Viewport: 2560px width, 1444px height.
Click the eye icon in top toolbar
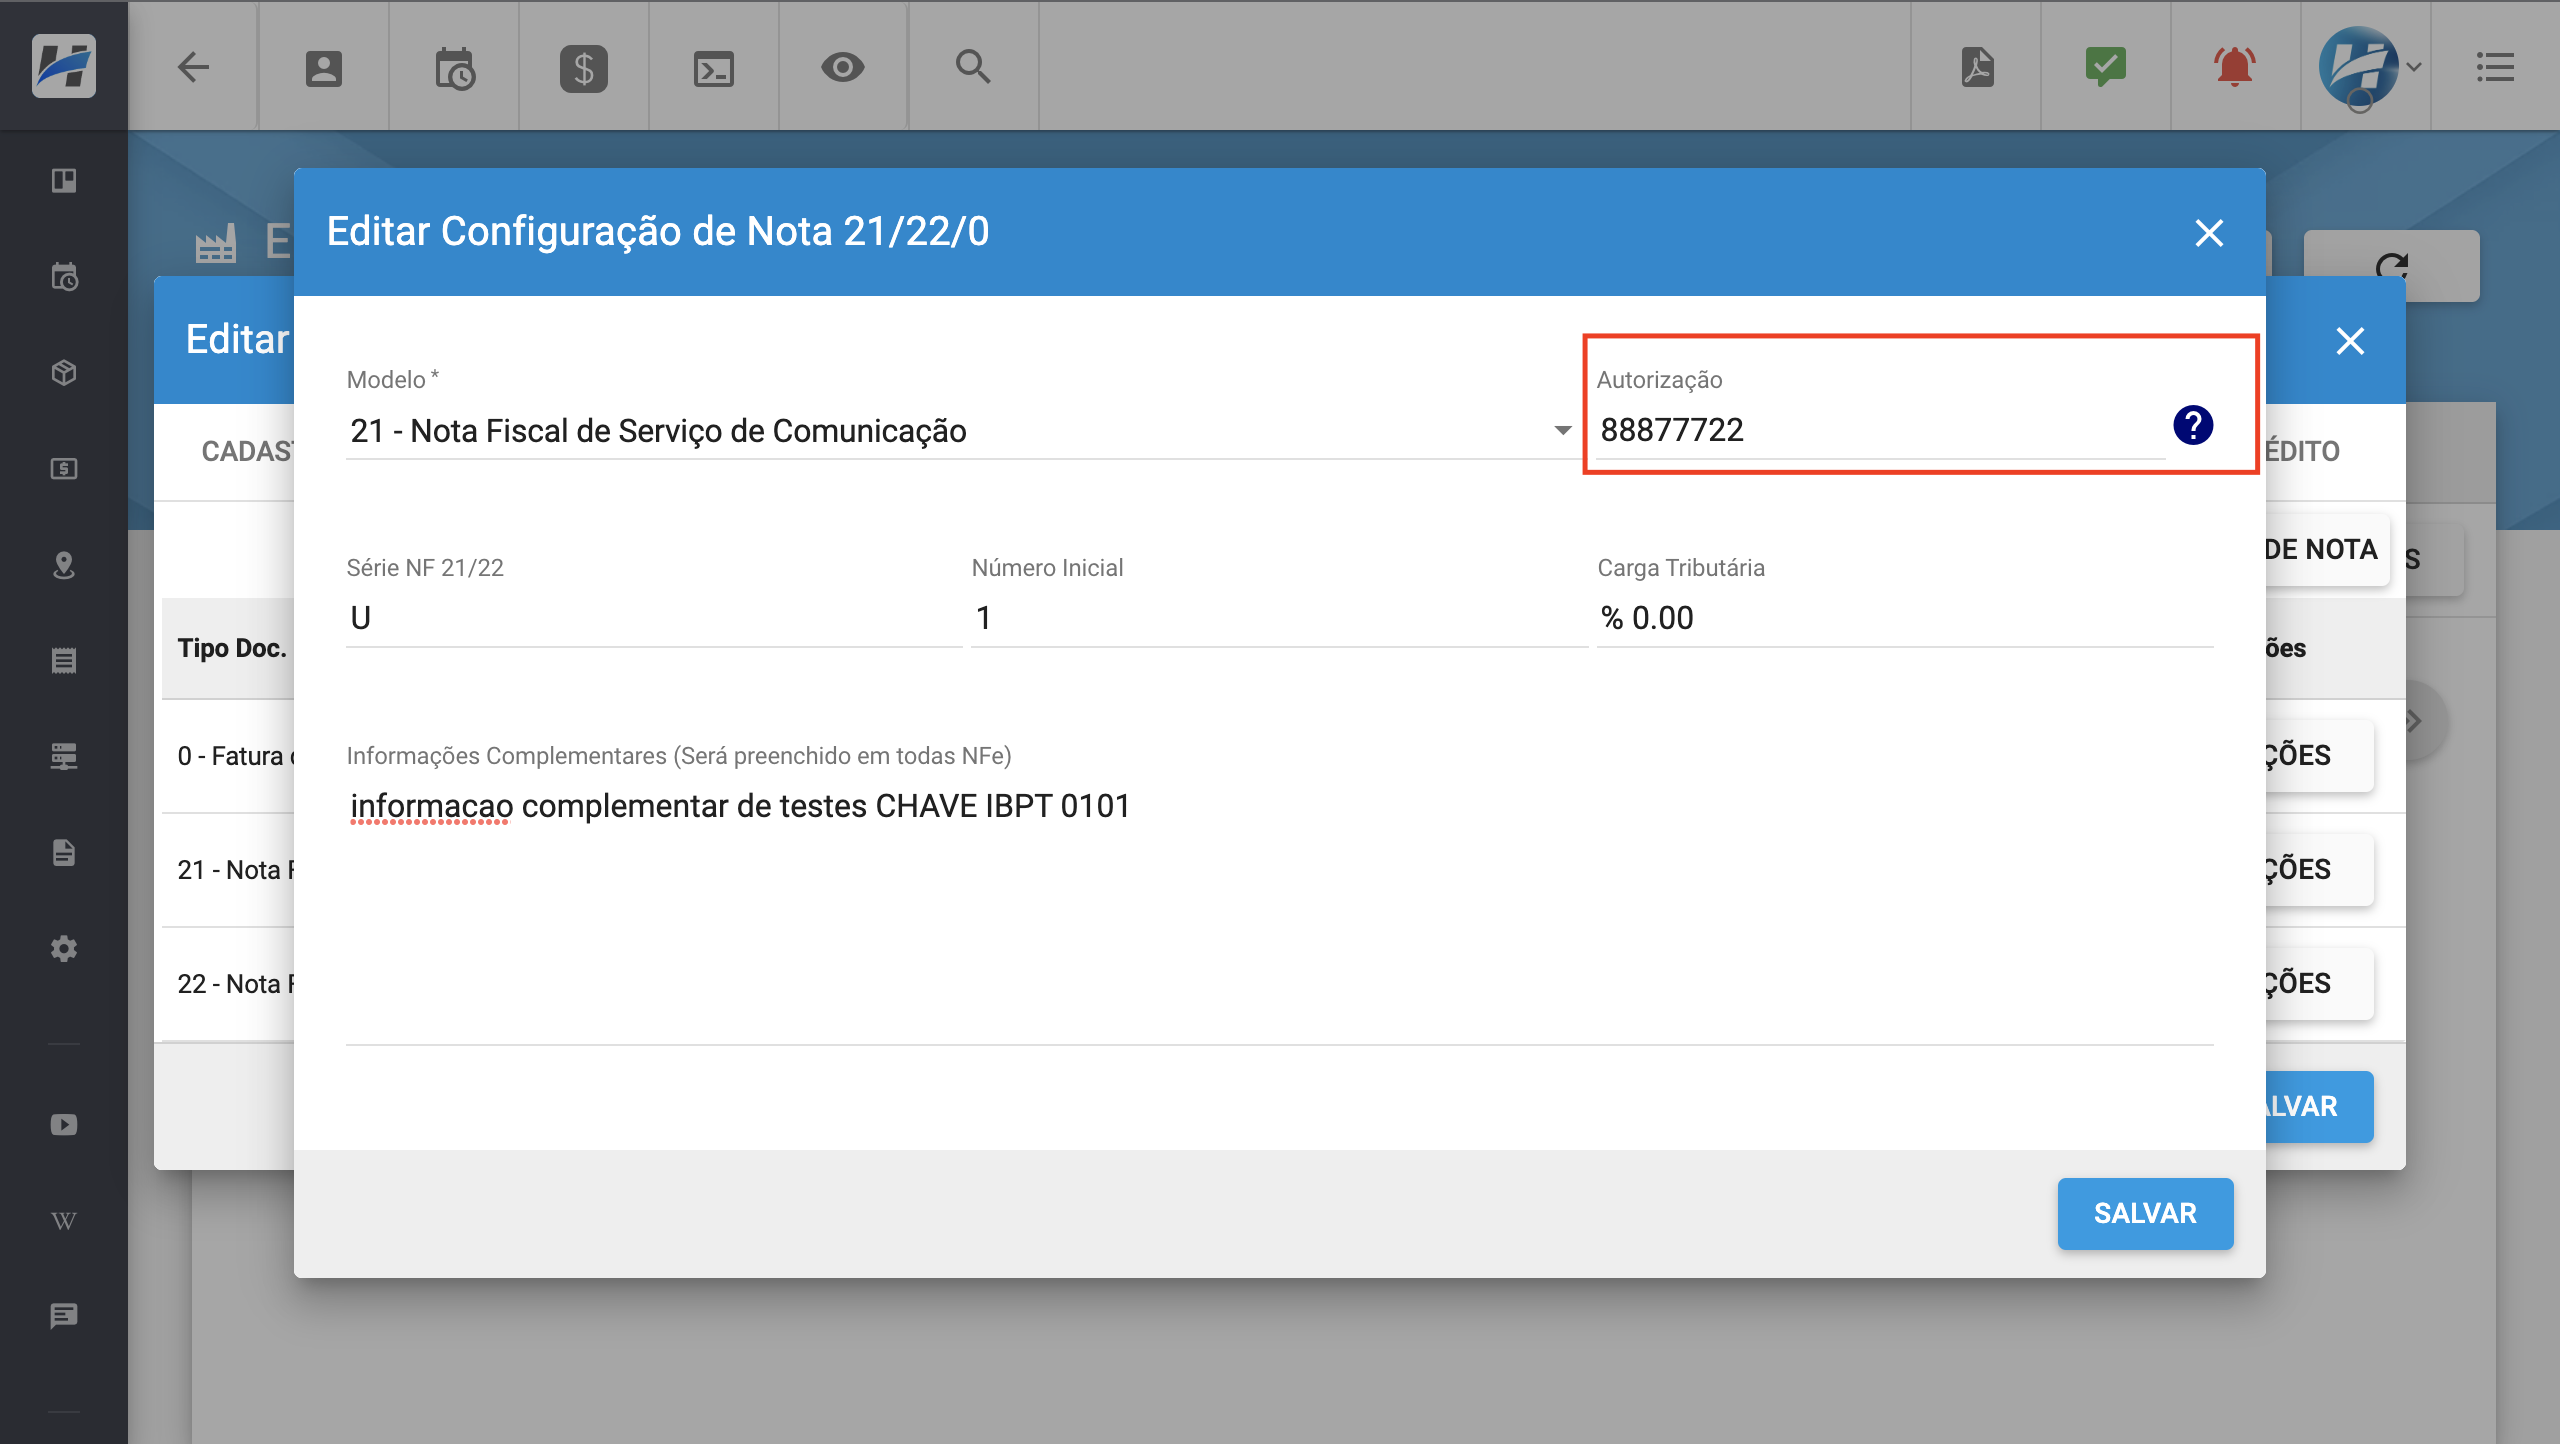point(843,67)
